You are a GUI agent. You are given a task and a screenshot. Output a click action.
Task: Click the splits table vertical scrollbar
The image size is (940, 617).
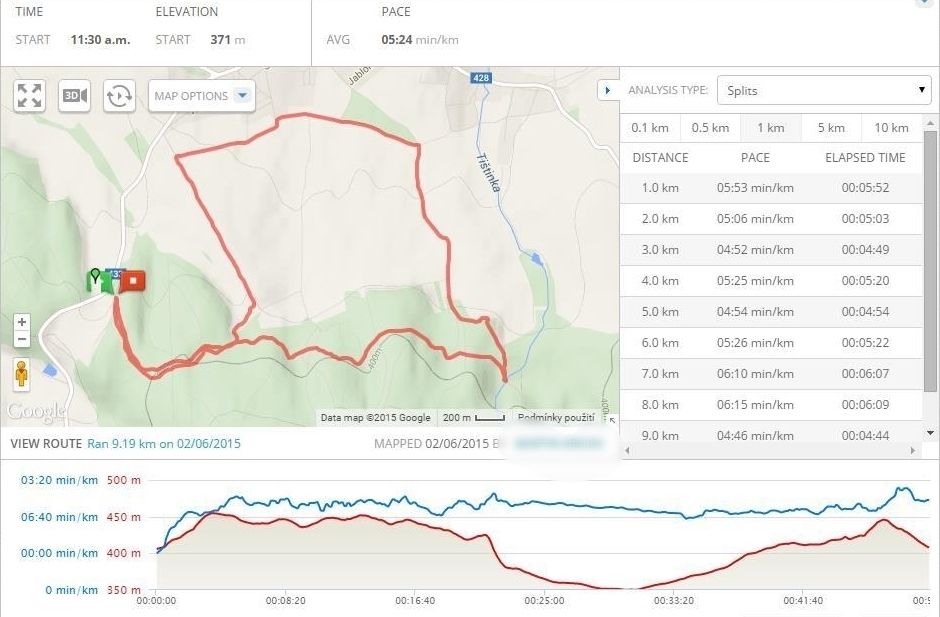tap(930, 260)
